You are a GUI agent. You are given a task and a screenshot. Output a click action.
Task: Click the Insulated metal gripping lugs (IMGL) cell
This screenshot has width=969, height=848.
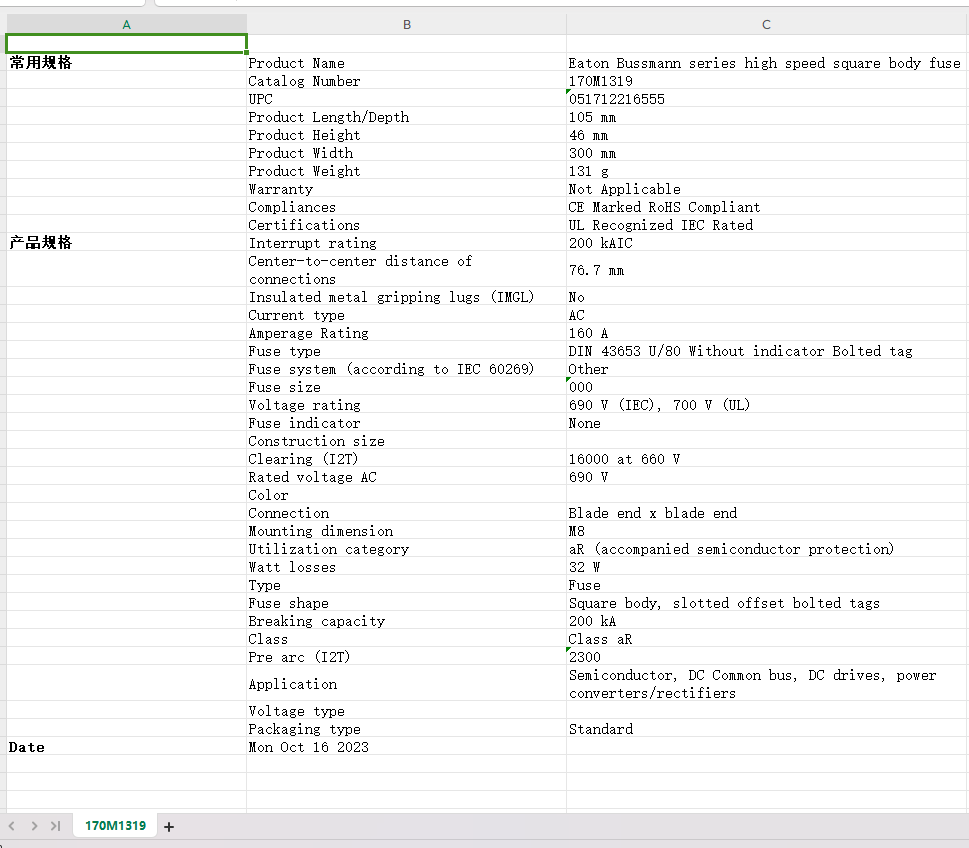point(407,297)
